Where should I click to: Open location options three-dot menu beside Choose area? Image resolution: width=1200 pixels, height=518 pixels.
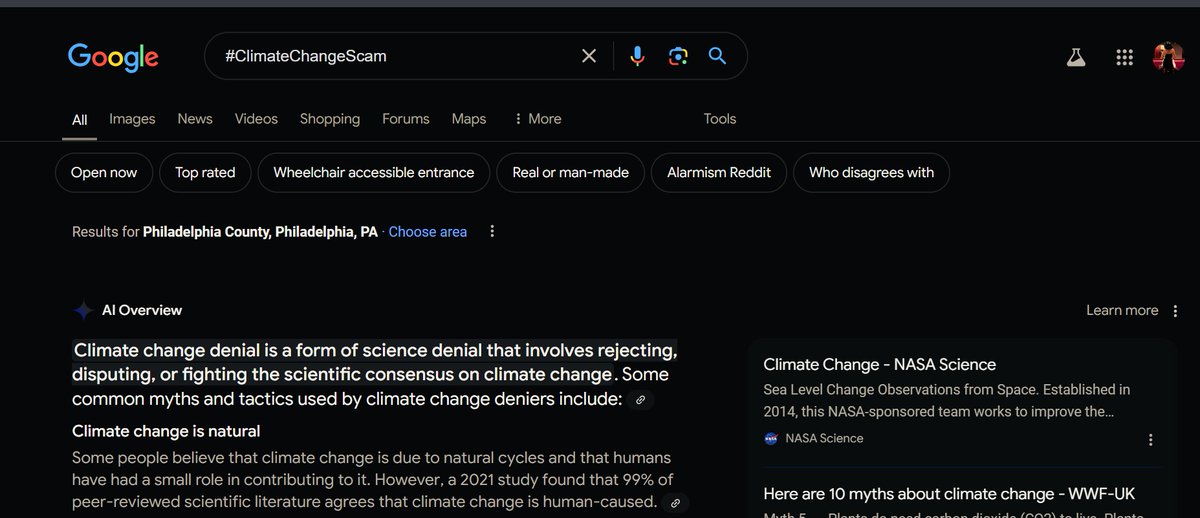click(x=492, y=231)
